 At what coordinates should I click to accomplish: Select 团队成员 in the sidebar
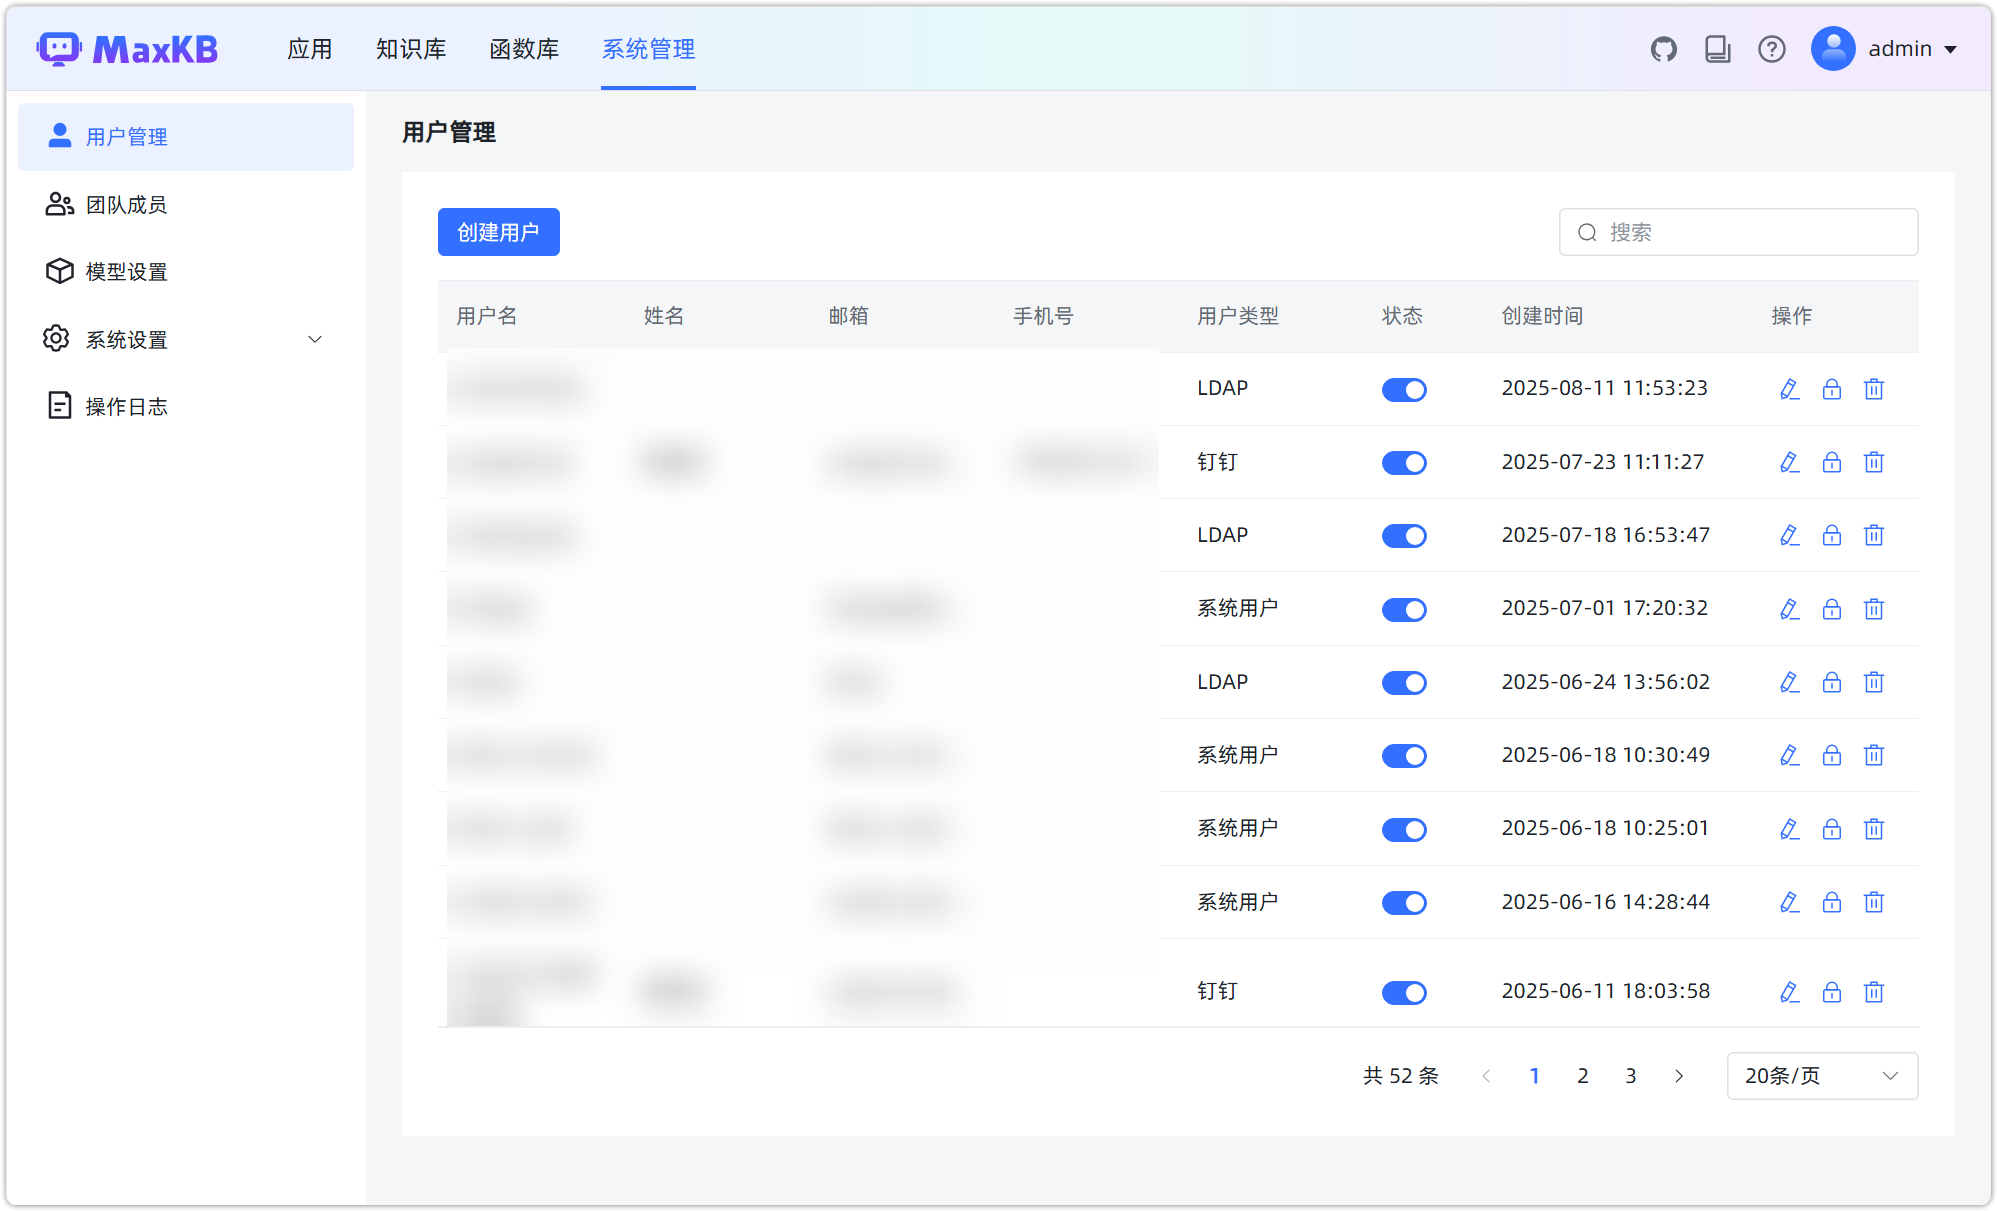point(126,204)
